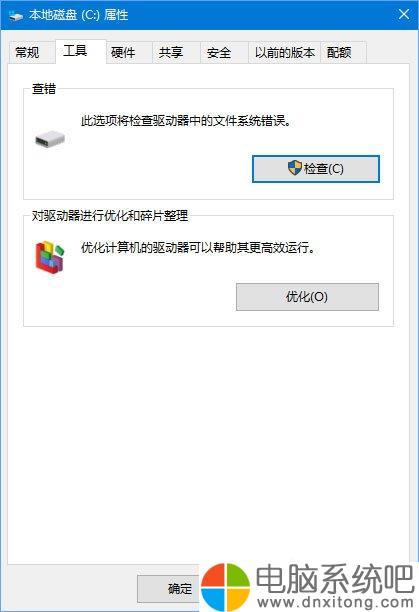Click the 此选项将检查驱动器中的文件系统错误 description
Screen dimensions: 419x612
point(186,121)
